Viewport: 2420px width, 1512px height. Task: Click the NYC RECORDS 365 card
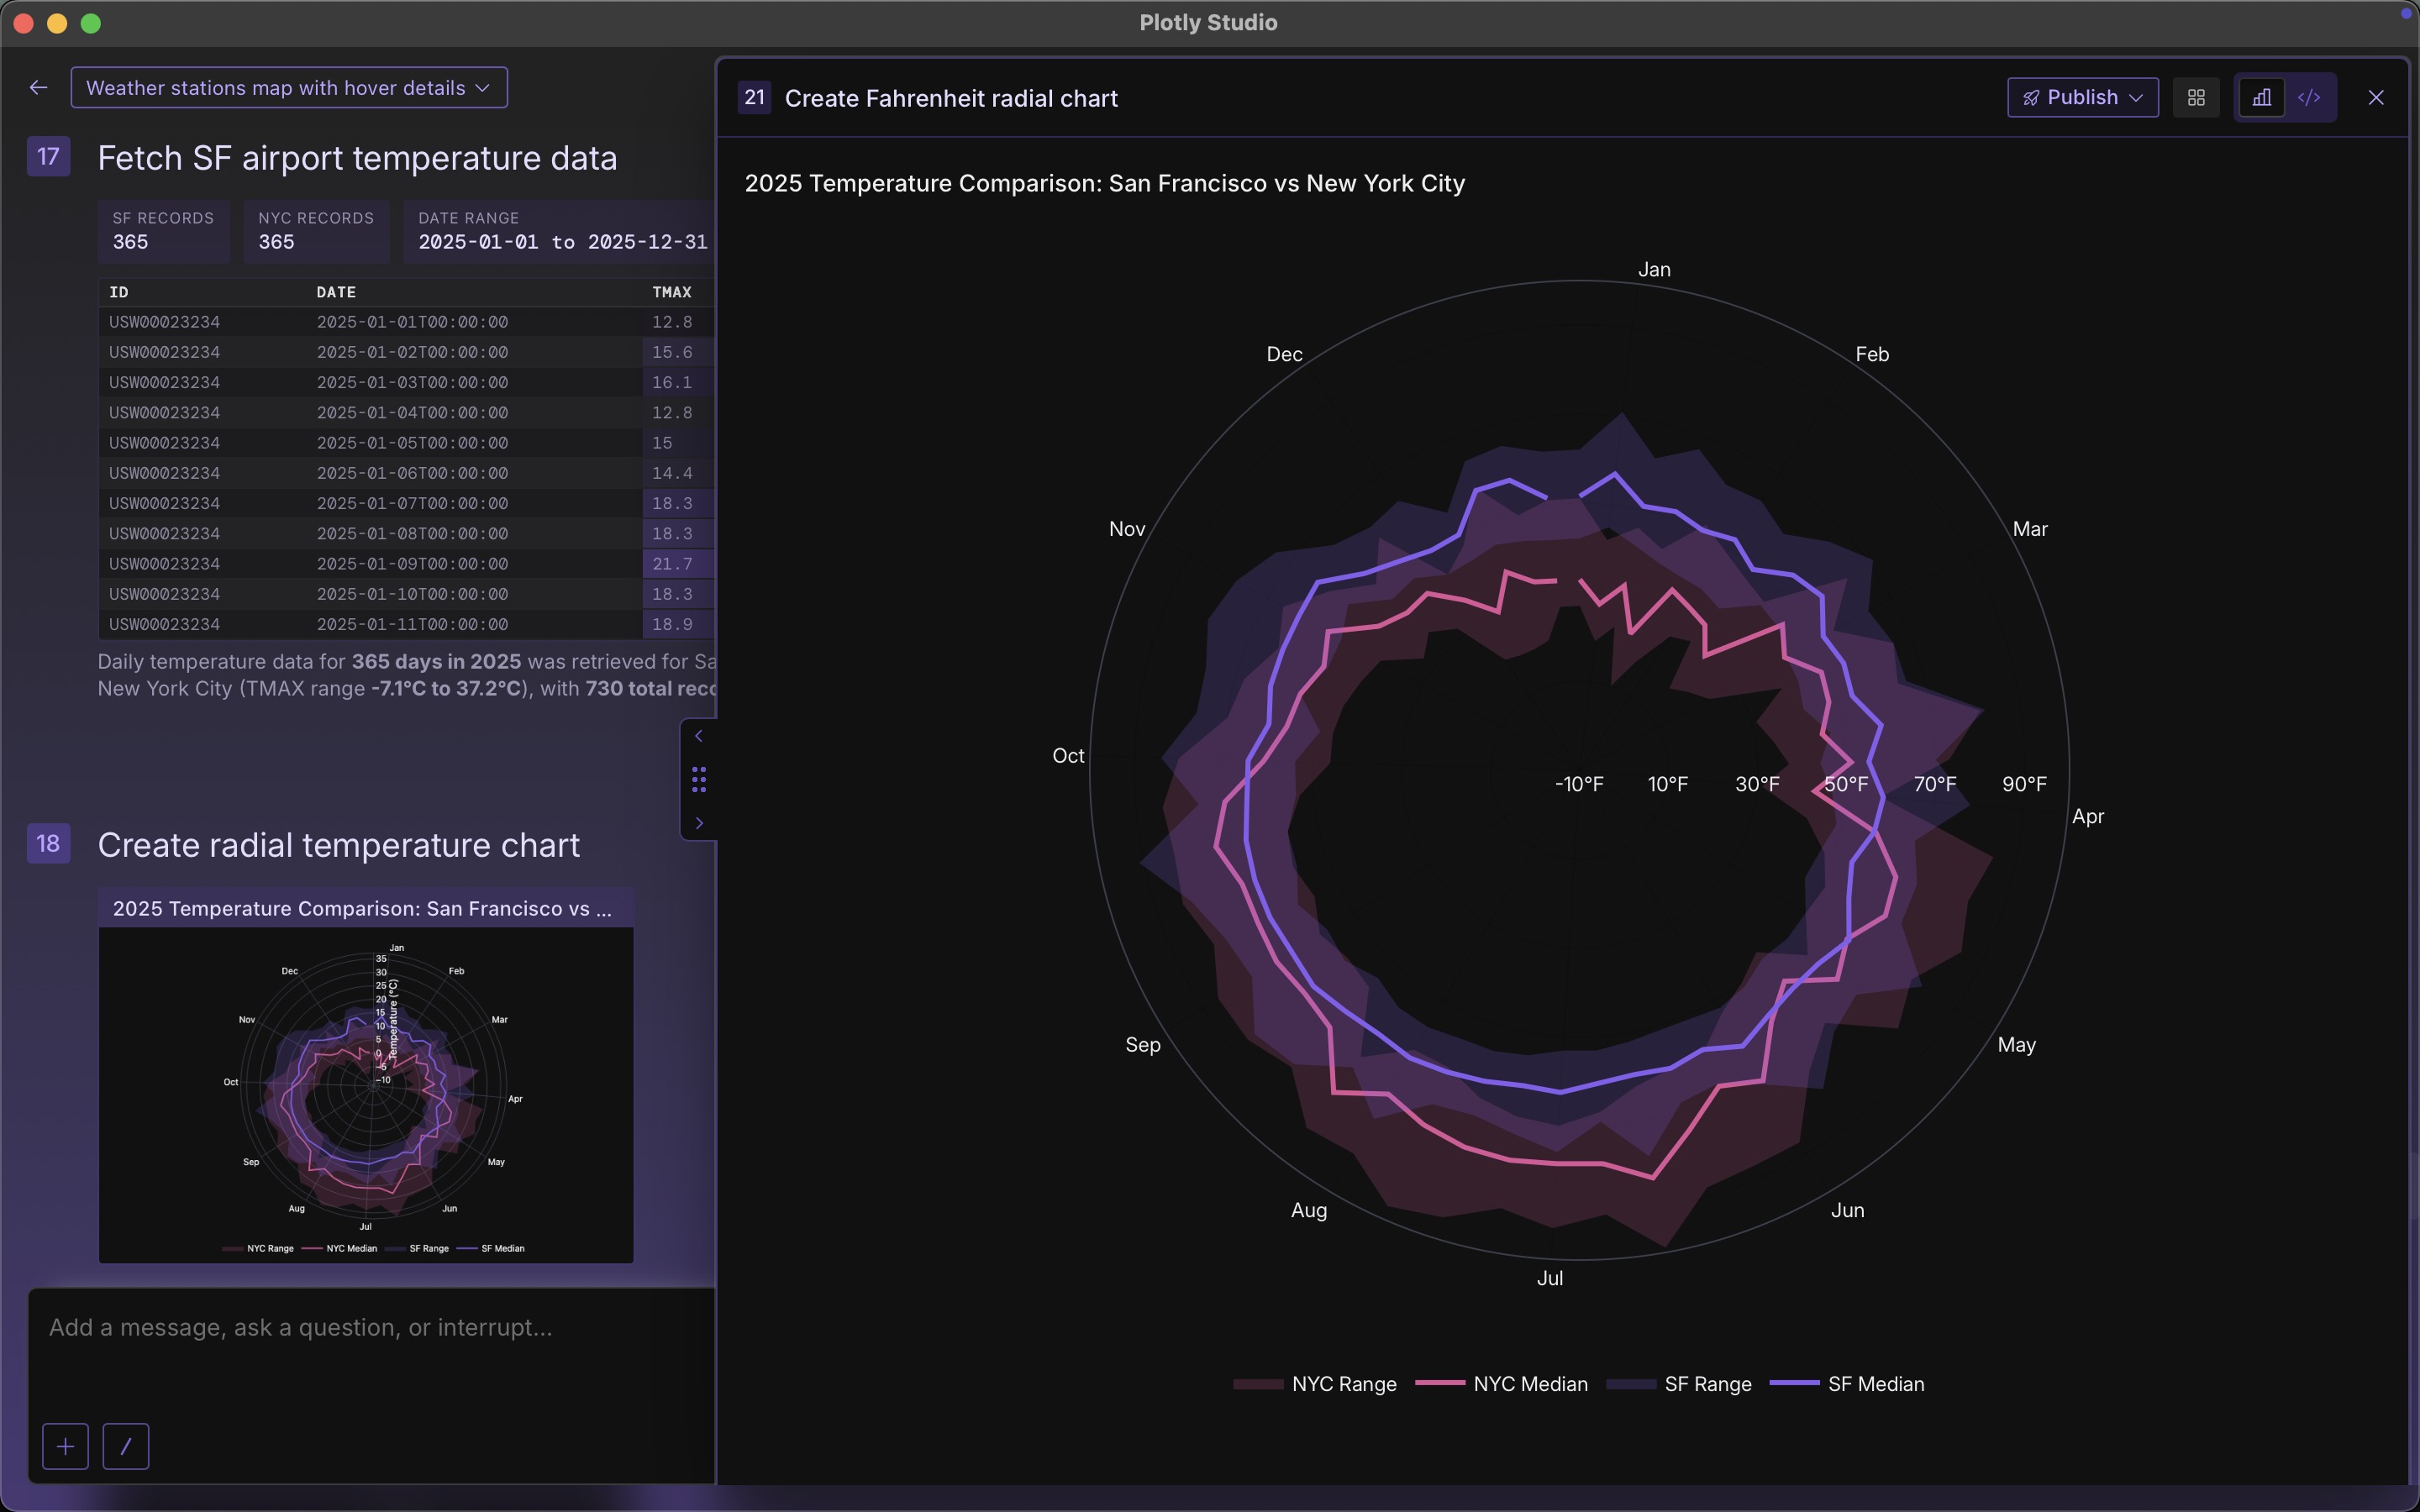[316, 231]
